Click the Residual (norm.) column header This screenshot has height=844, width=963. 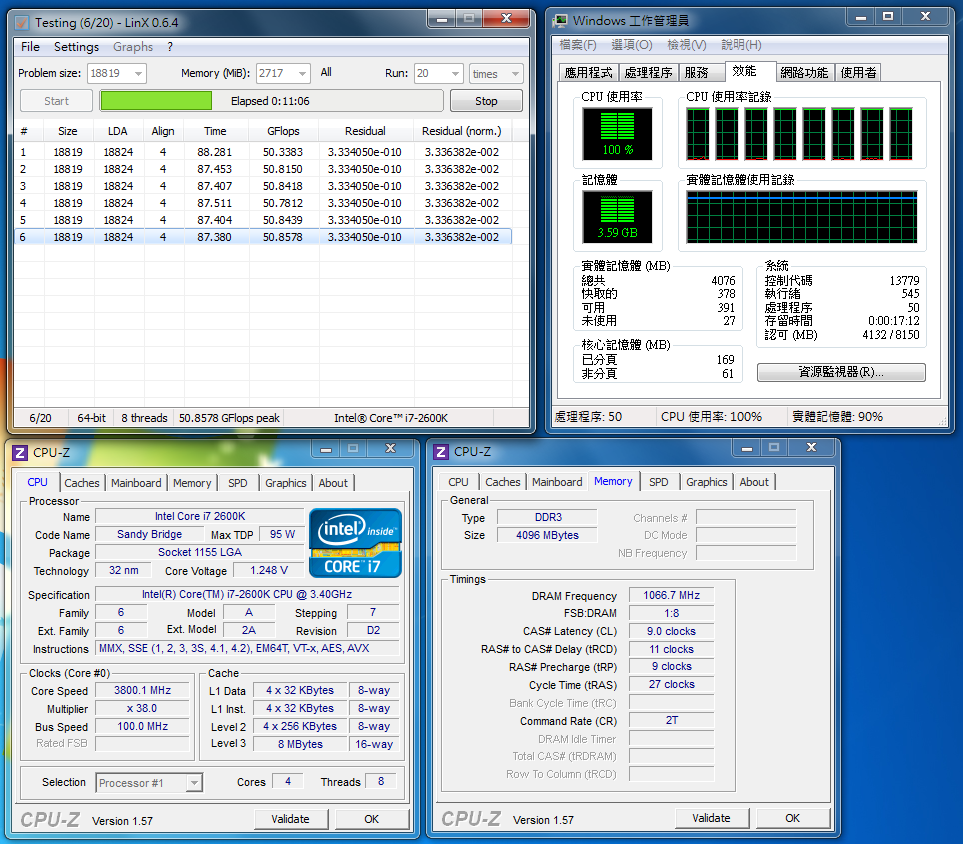[x=462, y=131]
